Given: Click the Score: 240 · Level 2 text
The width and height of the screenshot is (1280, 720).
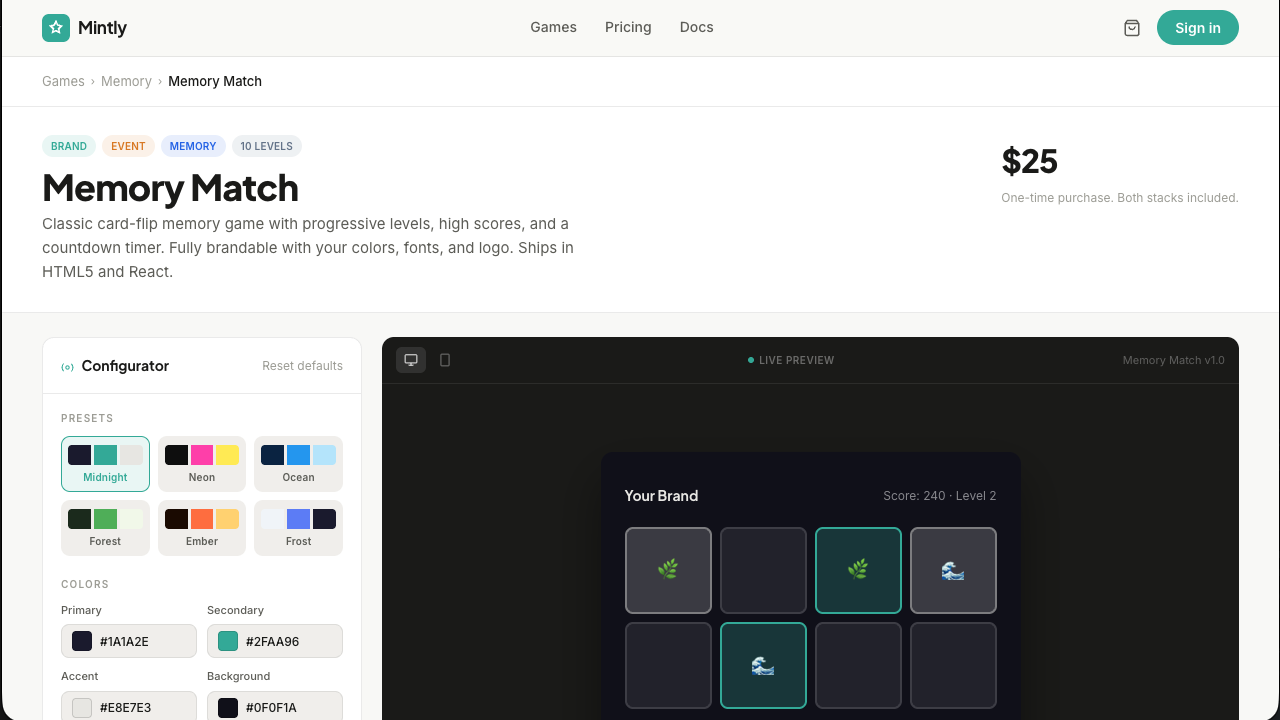Looking at the screenshot, I should coord(939,495).
